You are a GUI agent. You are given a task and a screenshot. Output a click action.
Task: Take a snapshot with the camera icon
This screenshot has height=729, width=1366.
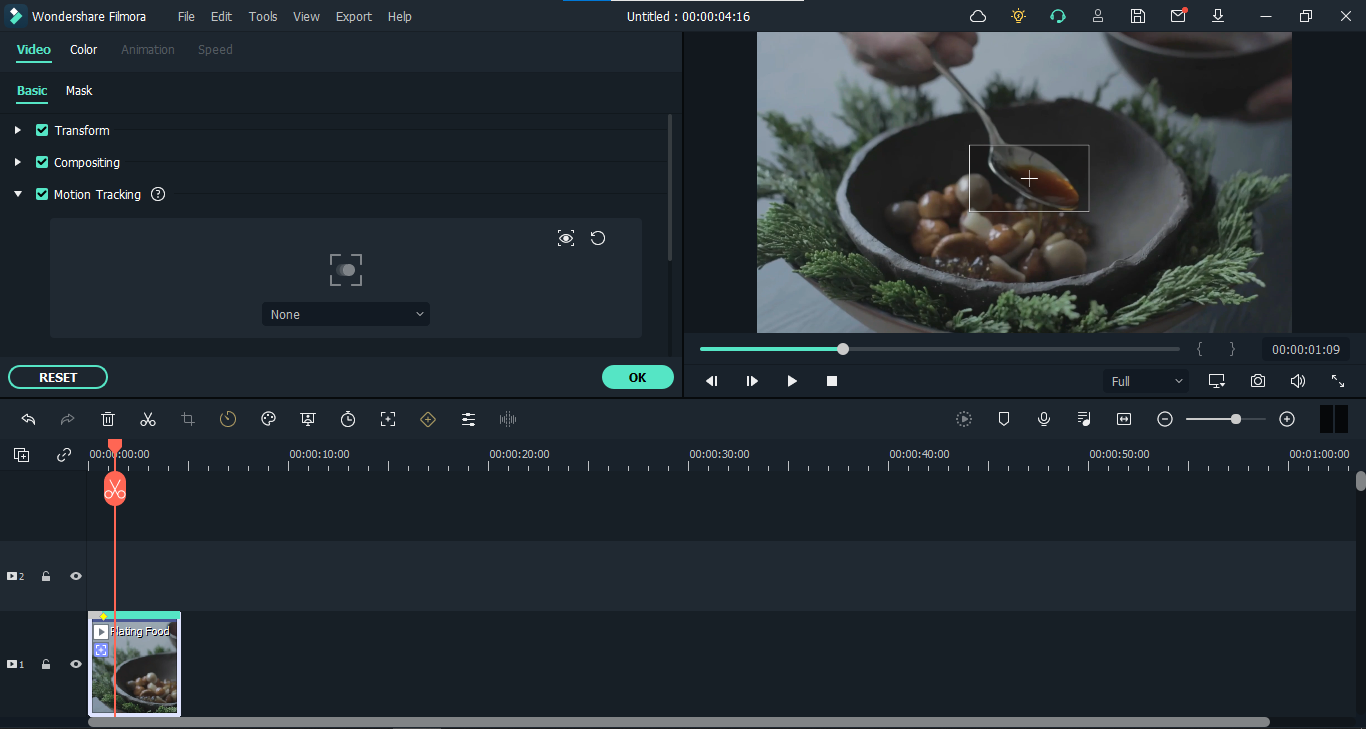[x=1258, y=381]
